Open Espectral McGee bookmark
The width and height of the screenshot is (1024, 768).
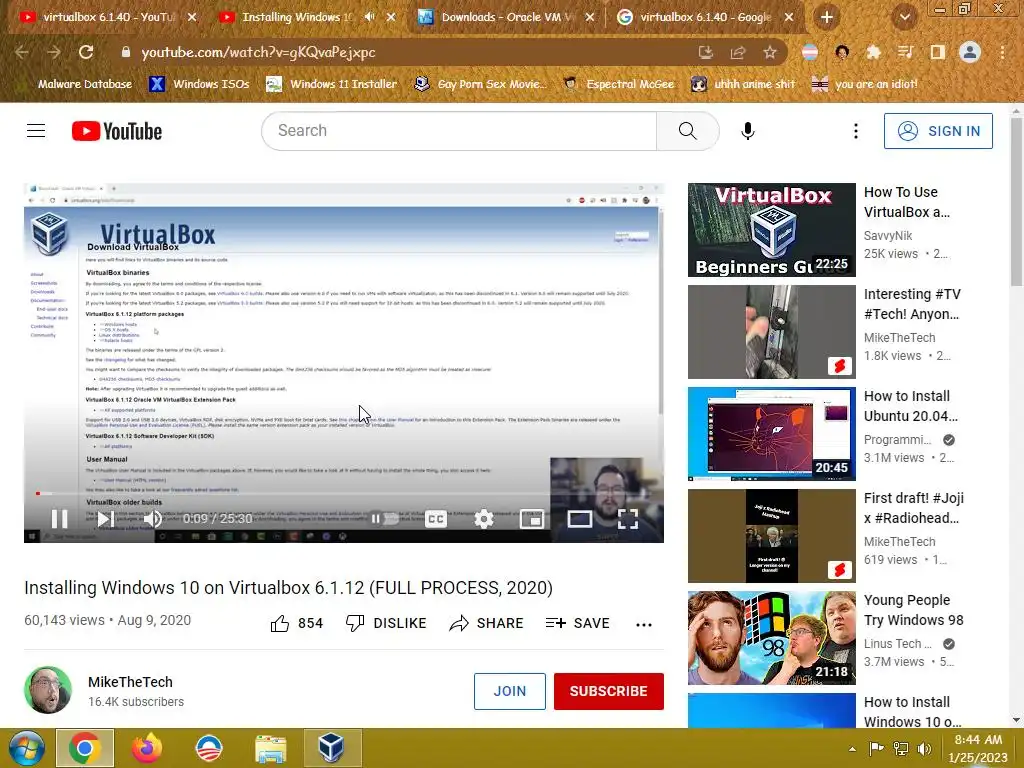coord(618,84)
